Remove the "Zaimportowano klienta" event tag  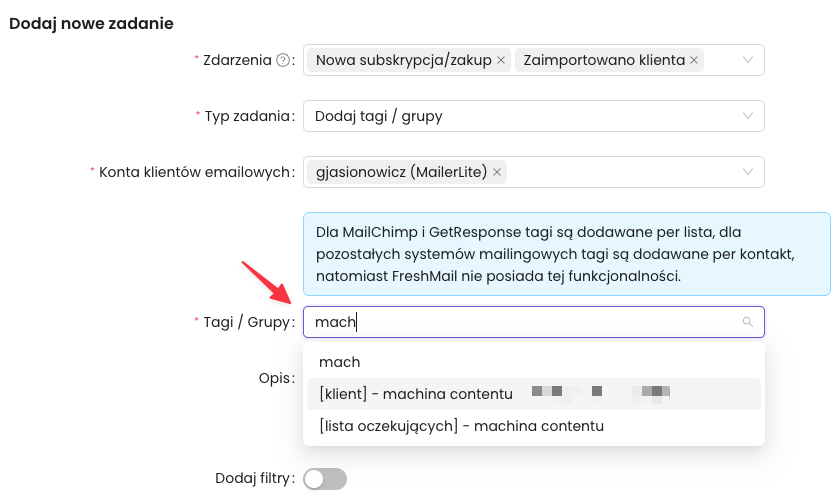[x=694, y=60]
